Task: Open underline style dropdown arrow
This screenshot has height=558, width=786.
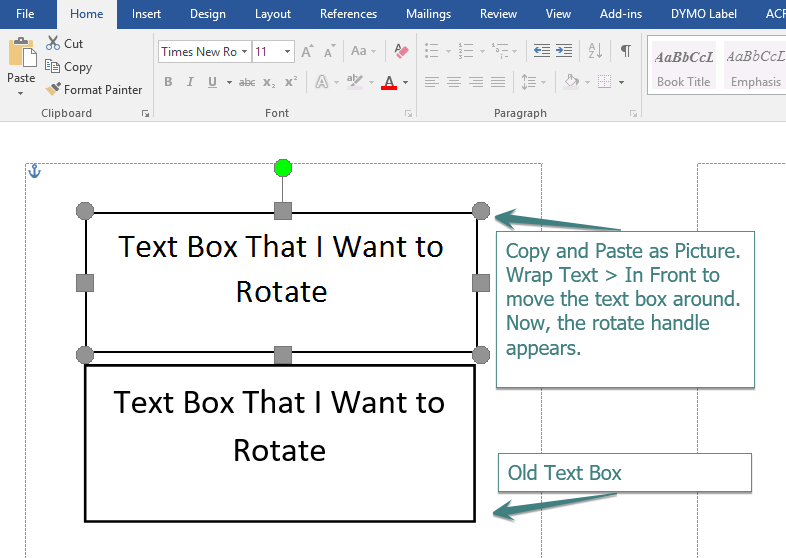Action: pyautogui.click(x=229, y=82)
